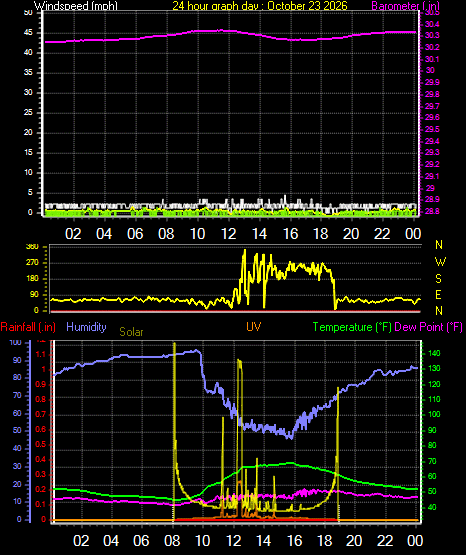
Task: Click the '20' hour label under humidity graph
Action: (353, 541)
